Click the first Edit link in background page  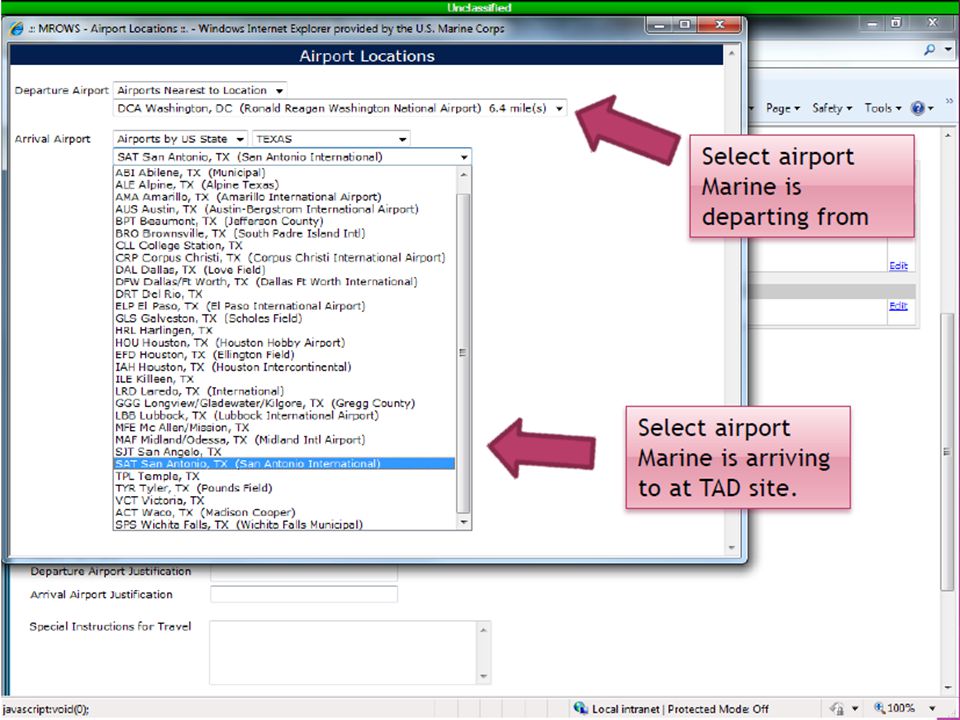pos(898,266)
